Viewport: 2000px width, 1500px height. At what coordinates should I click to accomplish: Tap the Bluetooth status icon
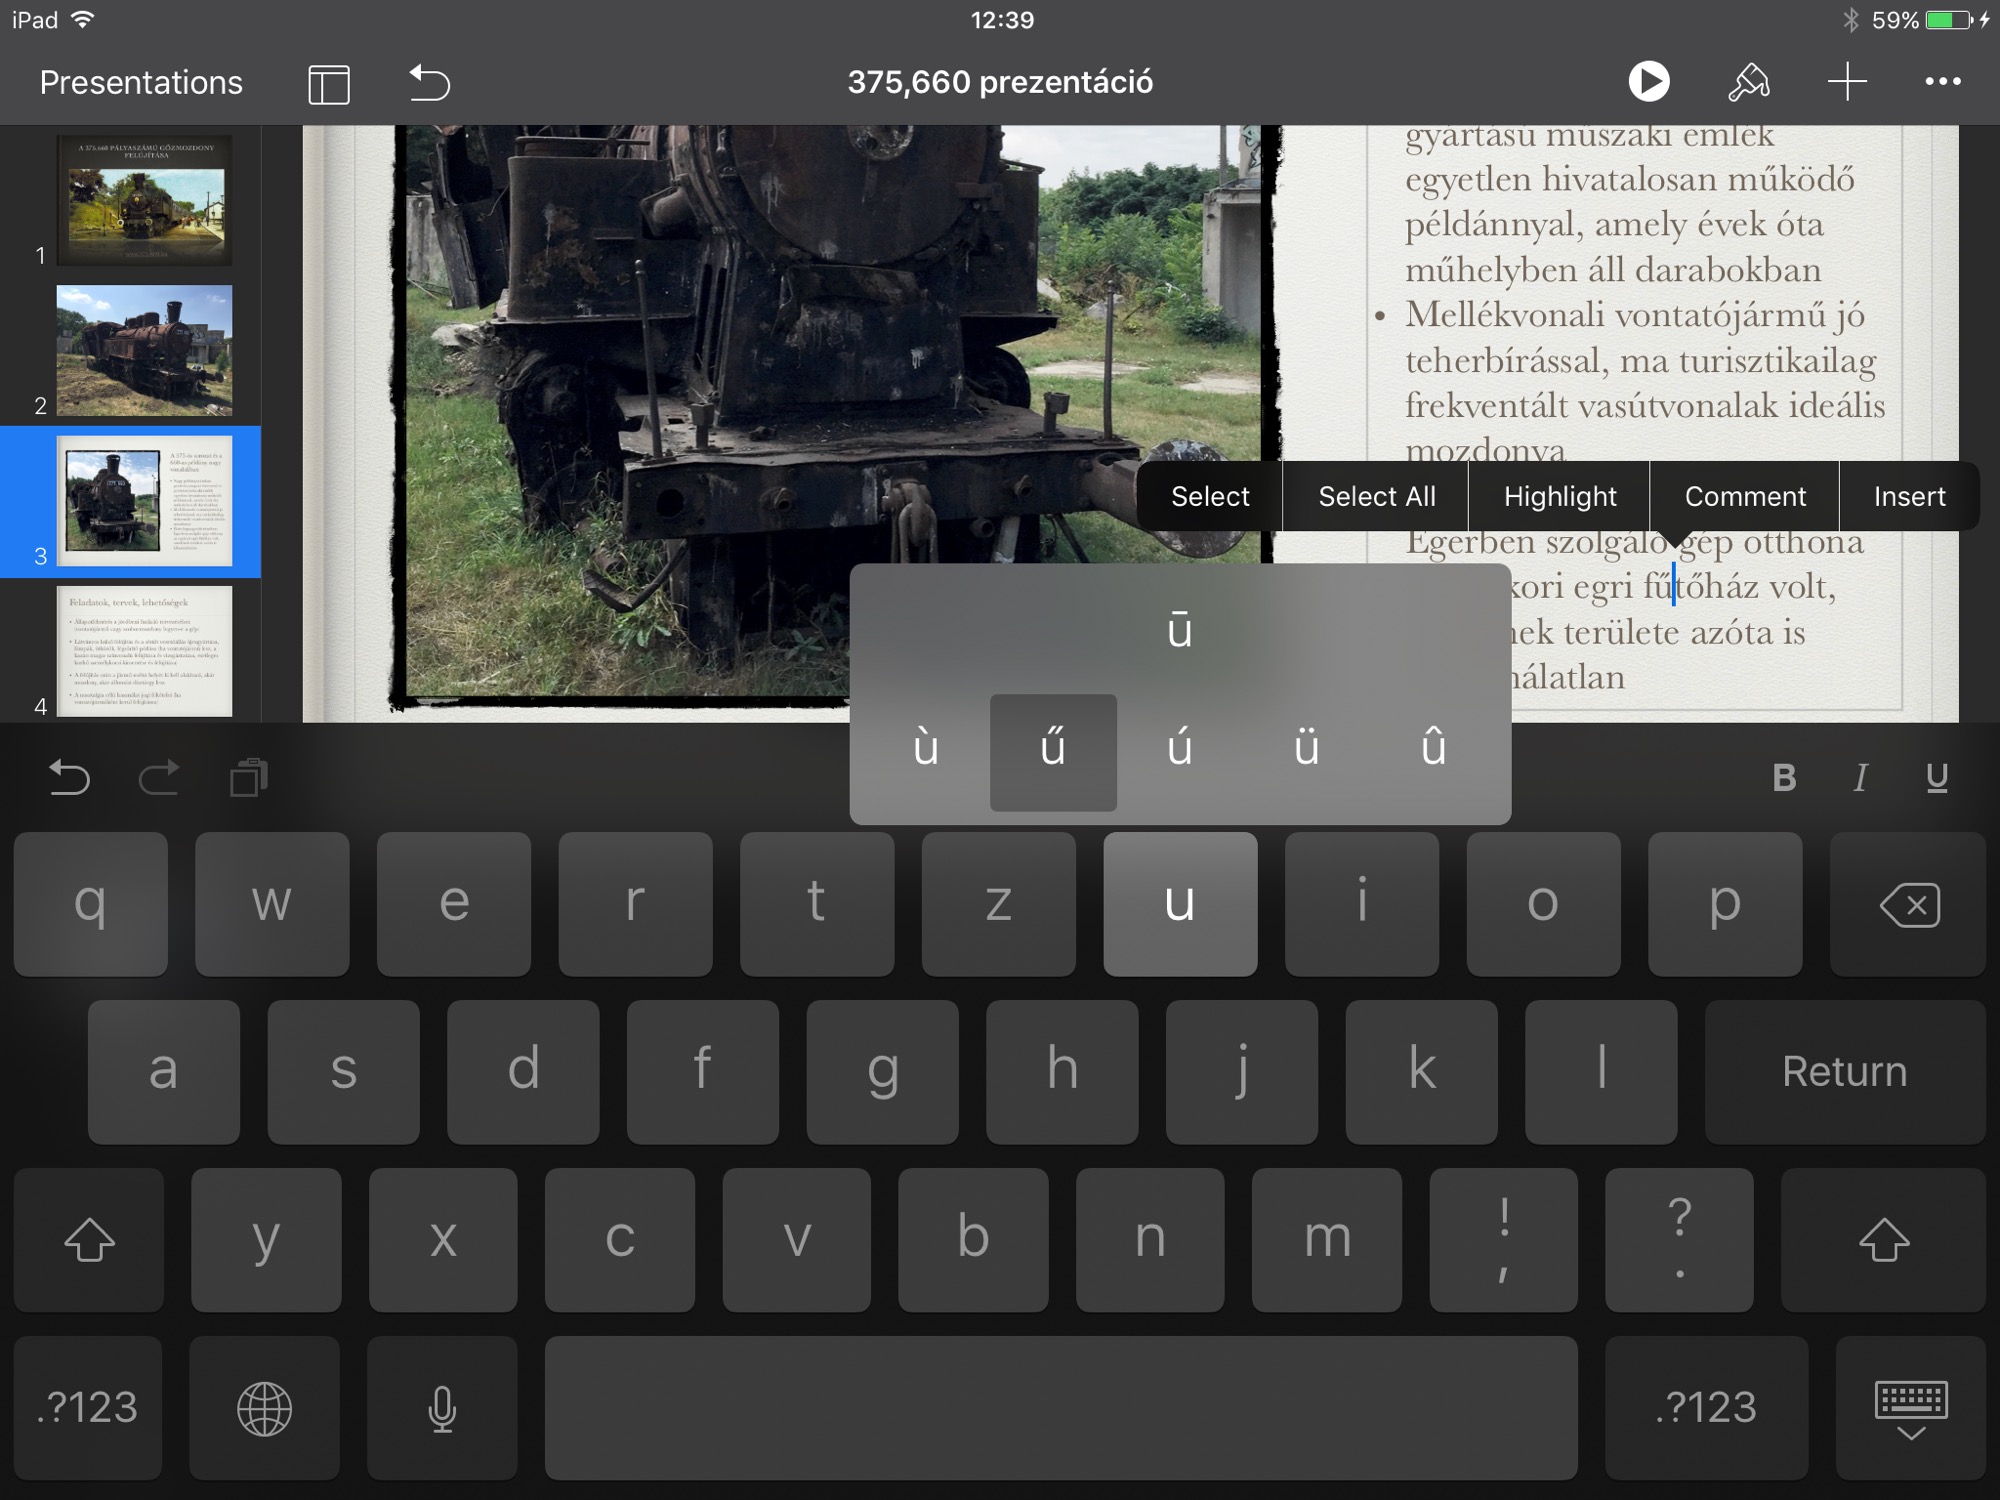[1850, 20]
